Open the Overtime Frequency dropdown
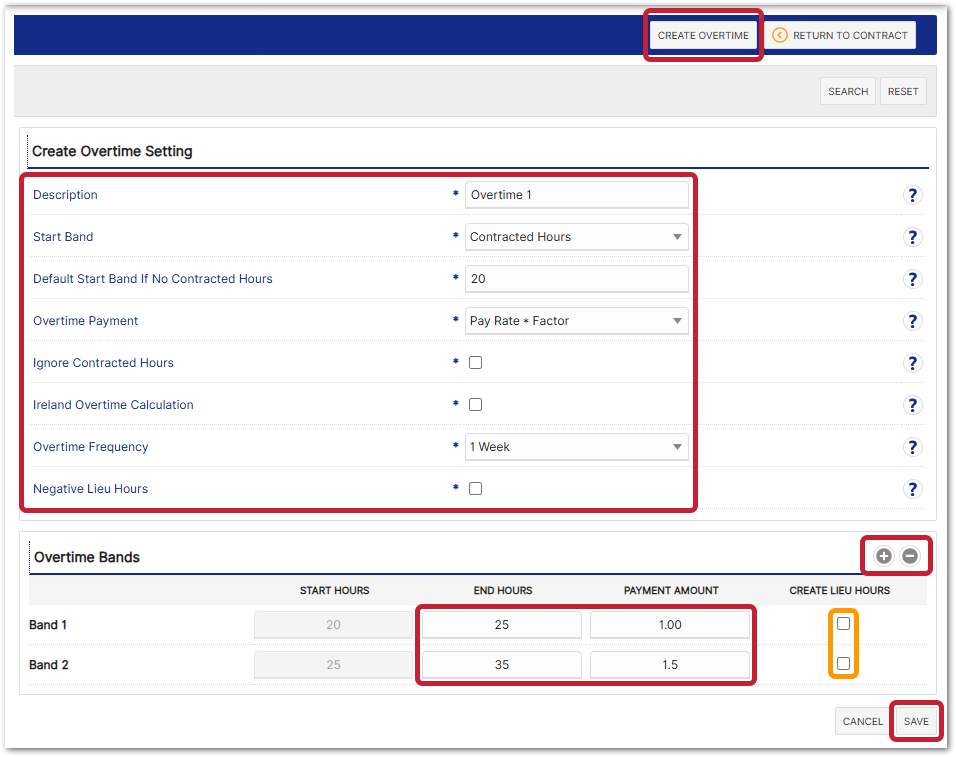 coord(577,447)
